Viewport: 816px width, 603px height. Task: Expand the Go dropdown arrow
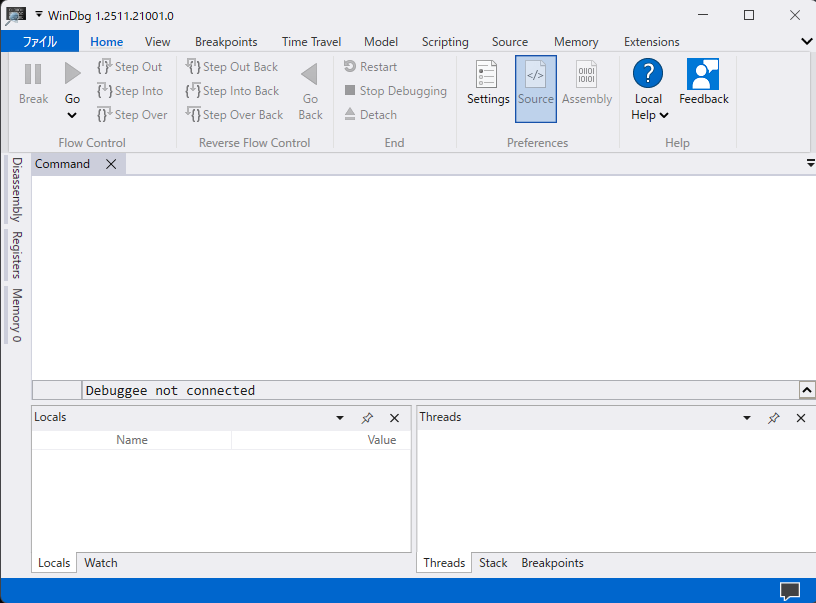(x=72, y=115)
